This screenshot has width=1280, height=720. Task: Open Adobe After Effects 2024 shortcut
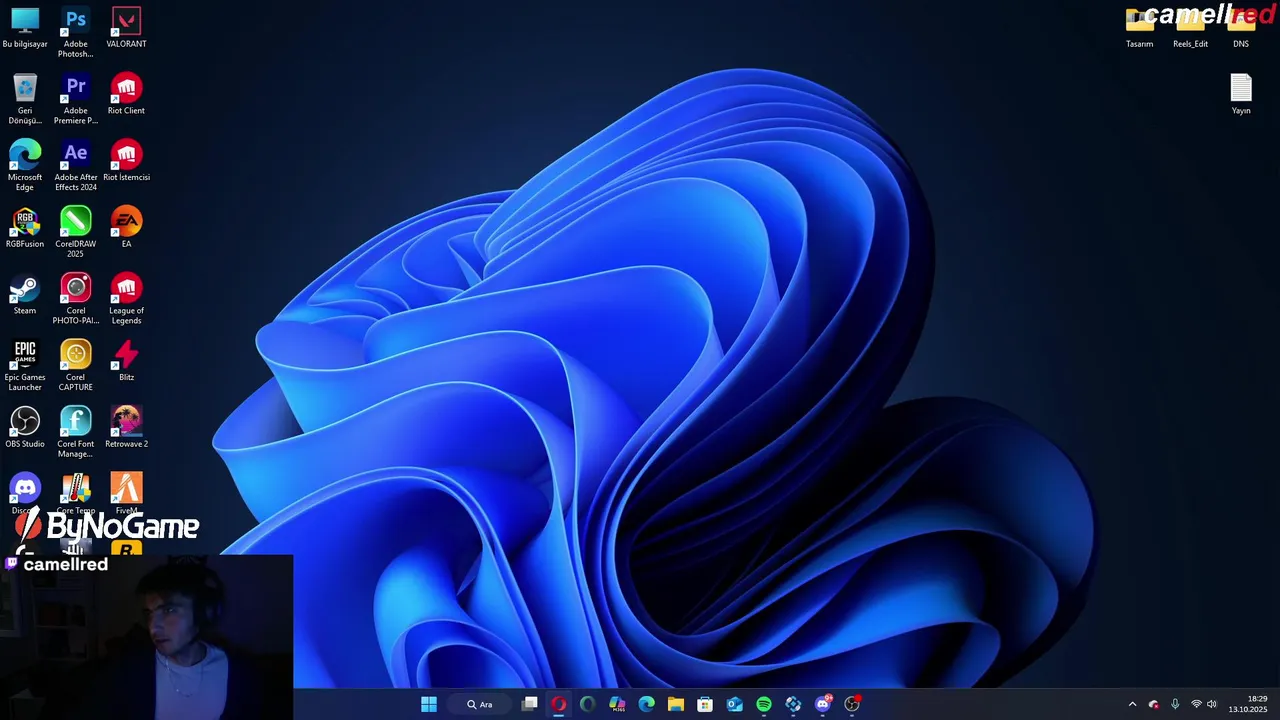[x=75, y=165]
